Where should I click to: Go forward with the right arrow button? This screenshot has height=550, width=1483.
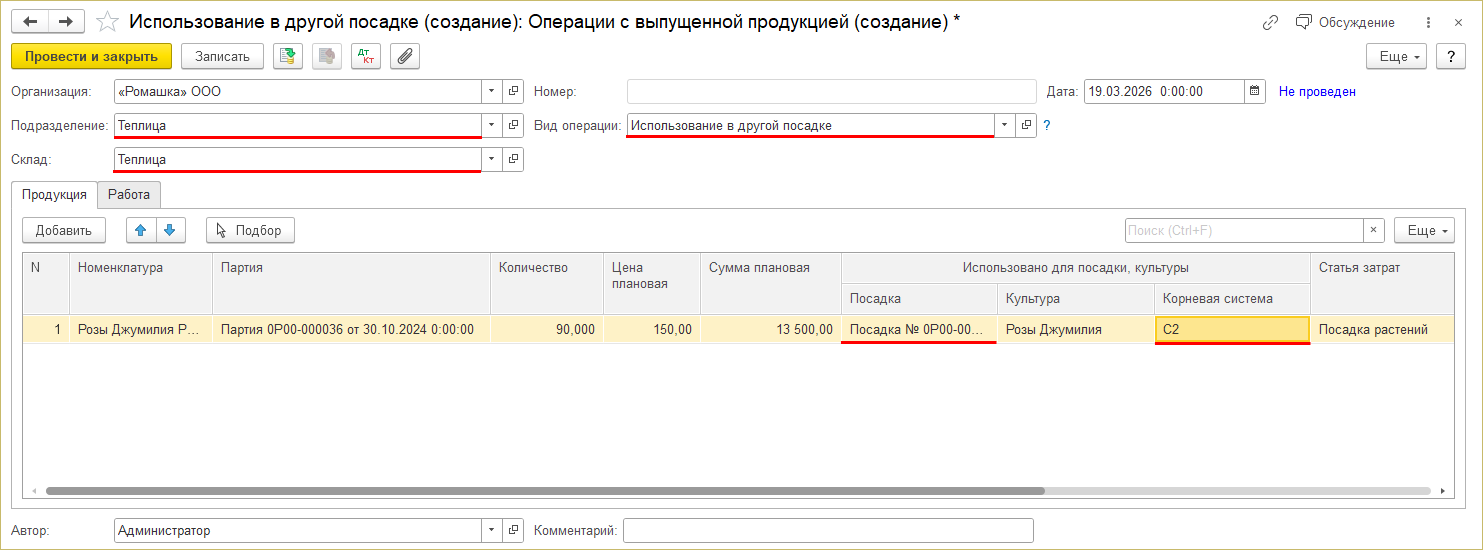[66, 22]
